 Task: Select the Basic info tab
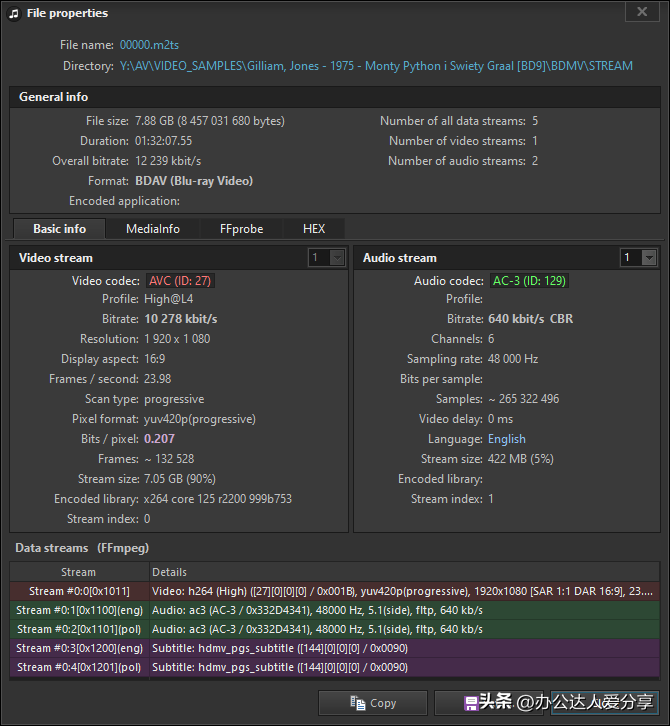(x=60, y=229)
